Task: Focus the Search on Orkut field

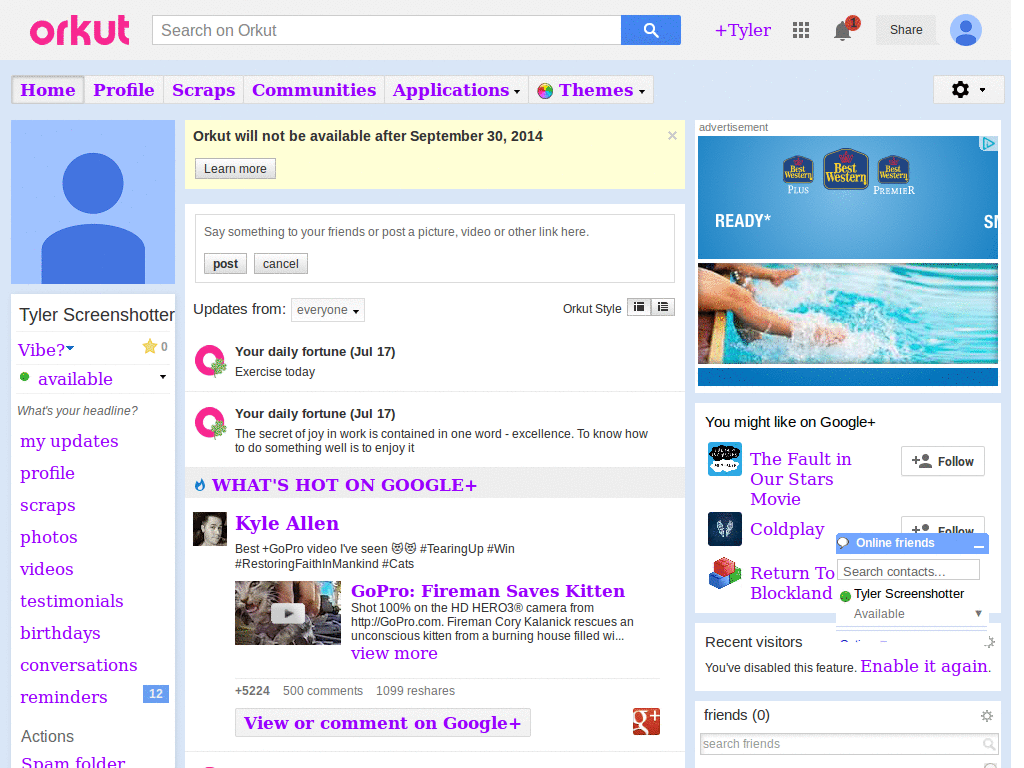Action: tap(387, 30)
